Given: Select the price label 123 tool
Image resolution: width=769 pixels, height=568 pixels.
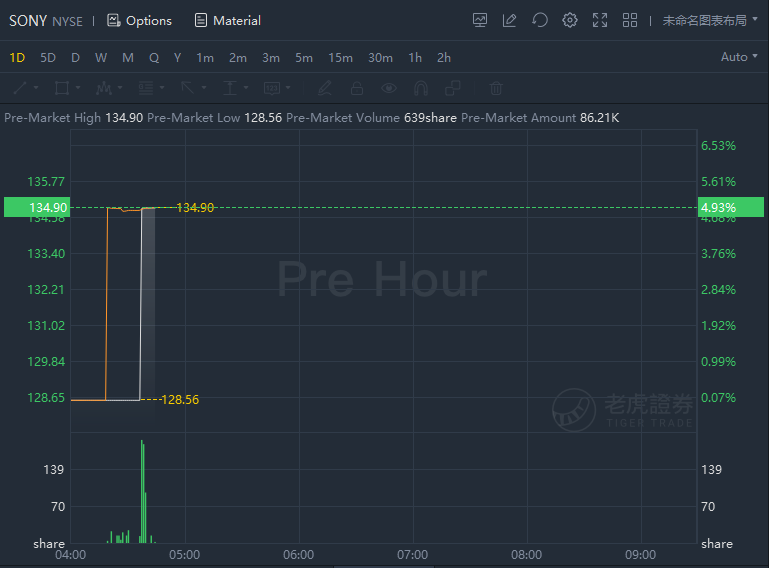Looking at the screenshot, I should click(272, 88).
